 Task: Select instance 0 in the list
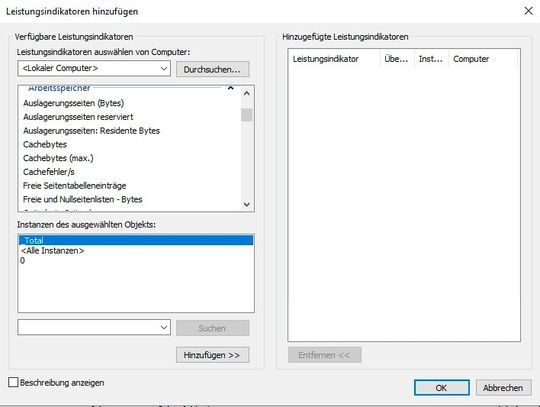click(136, 260)
